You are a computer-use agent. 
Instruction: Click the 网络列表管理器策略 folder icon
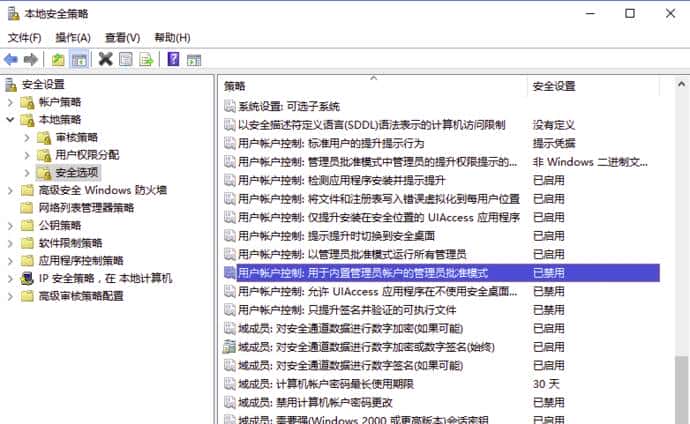(x=27, y=208)
